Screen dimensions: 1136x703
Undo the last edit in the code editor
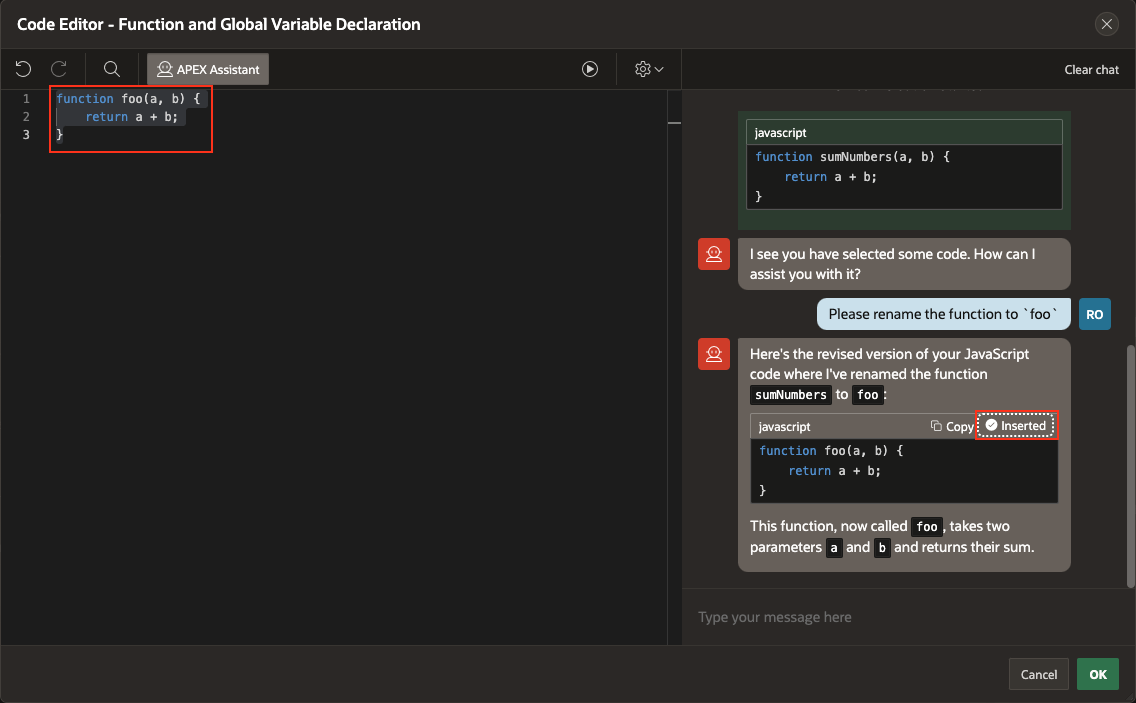point(22,68)
